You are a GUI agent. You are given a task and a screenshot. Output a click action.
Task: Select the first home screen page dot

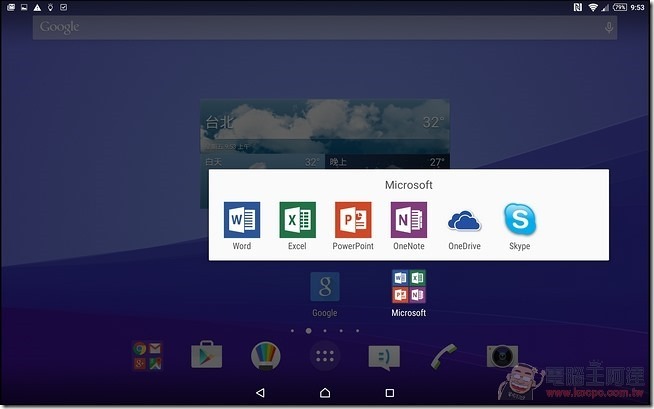pyautogui.click(x=292, y=331)
